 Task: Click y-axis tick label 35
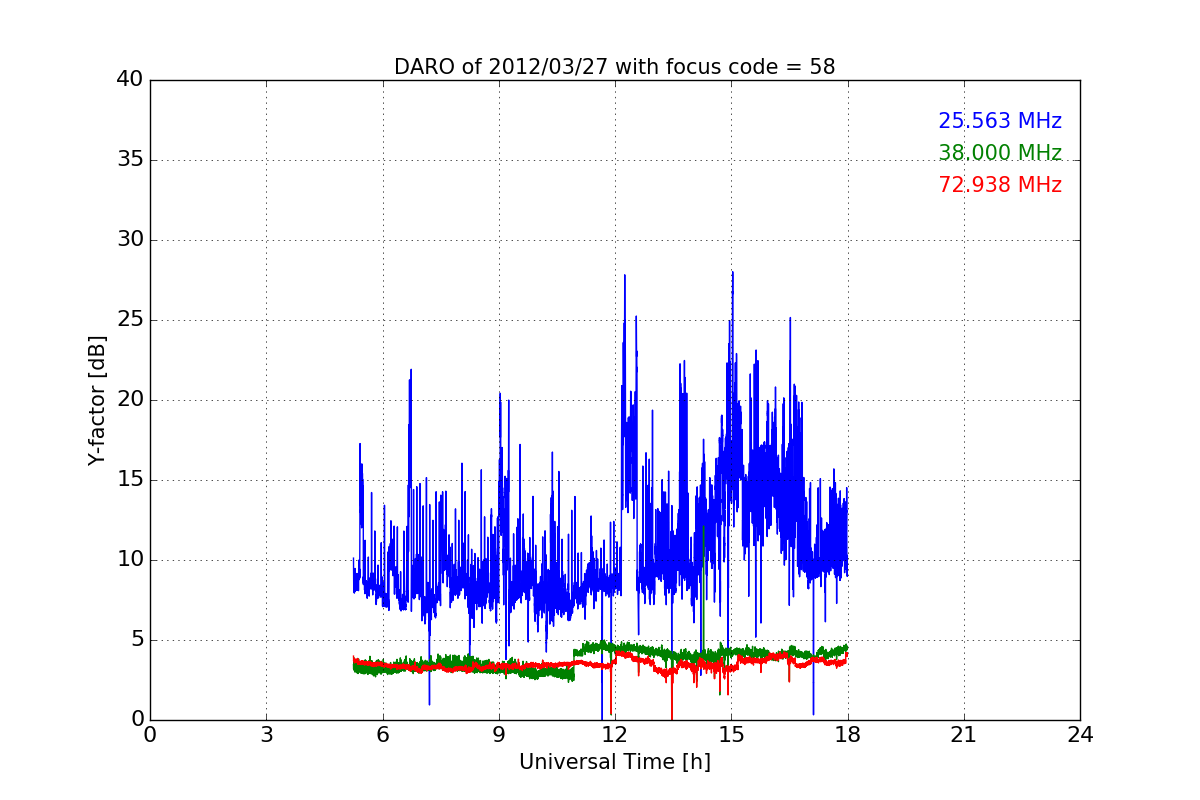[x=129, y=160]
